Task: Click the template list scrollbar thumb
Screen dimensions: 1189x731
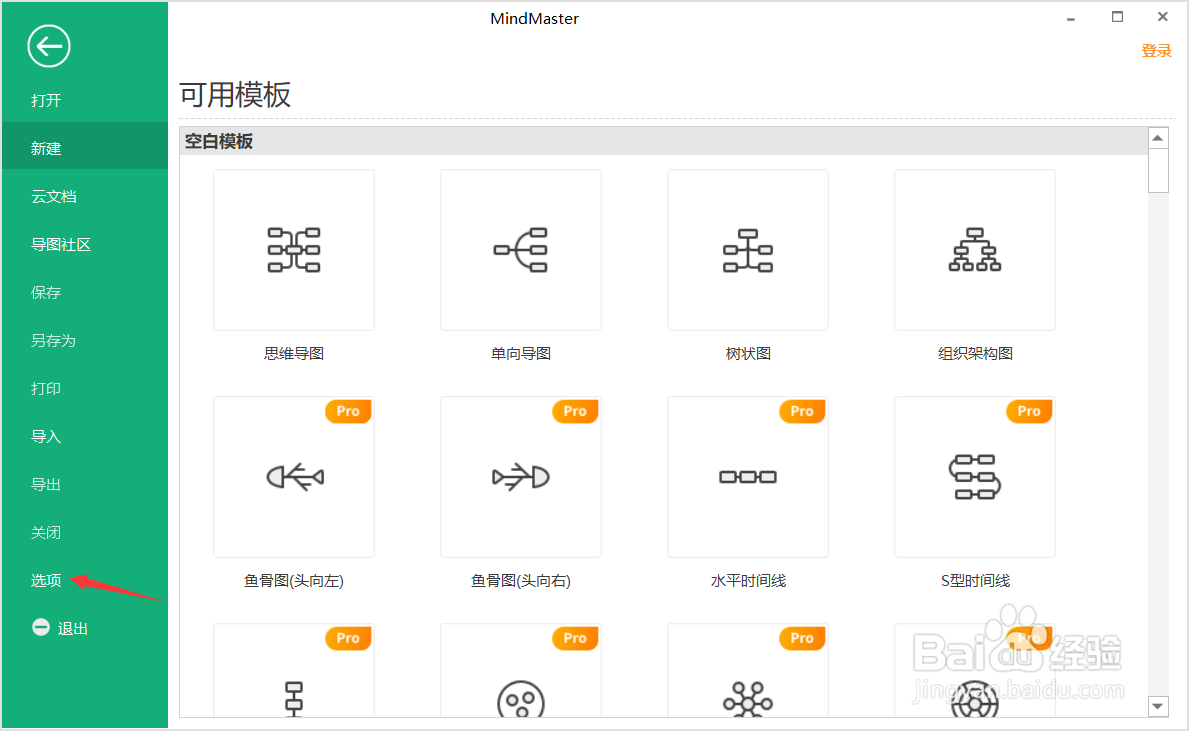Action: [1158, 171]
